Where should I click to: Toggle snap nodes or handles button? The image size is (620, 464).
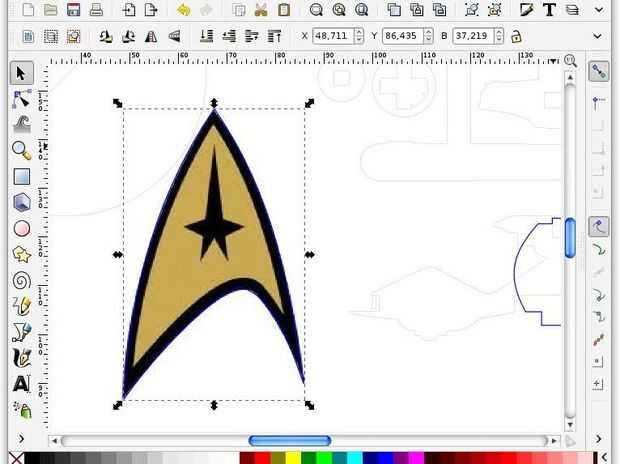tap(599, 227)
